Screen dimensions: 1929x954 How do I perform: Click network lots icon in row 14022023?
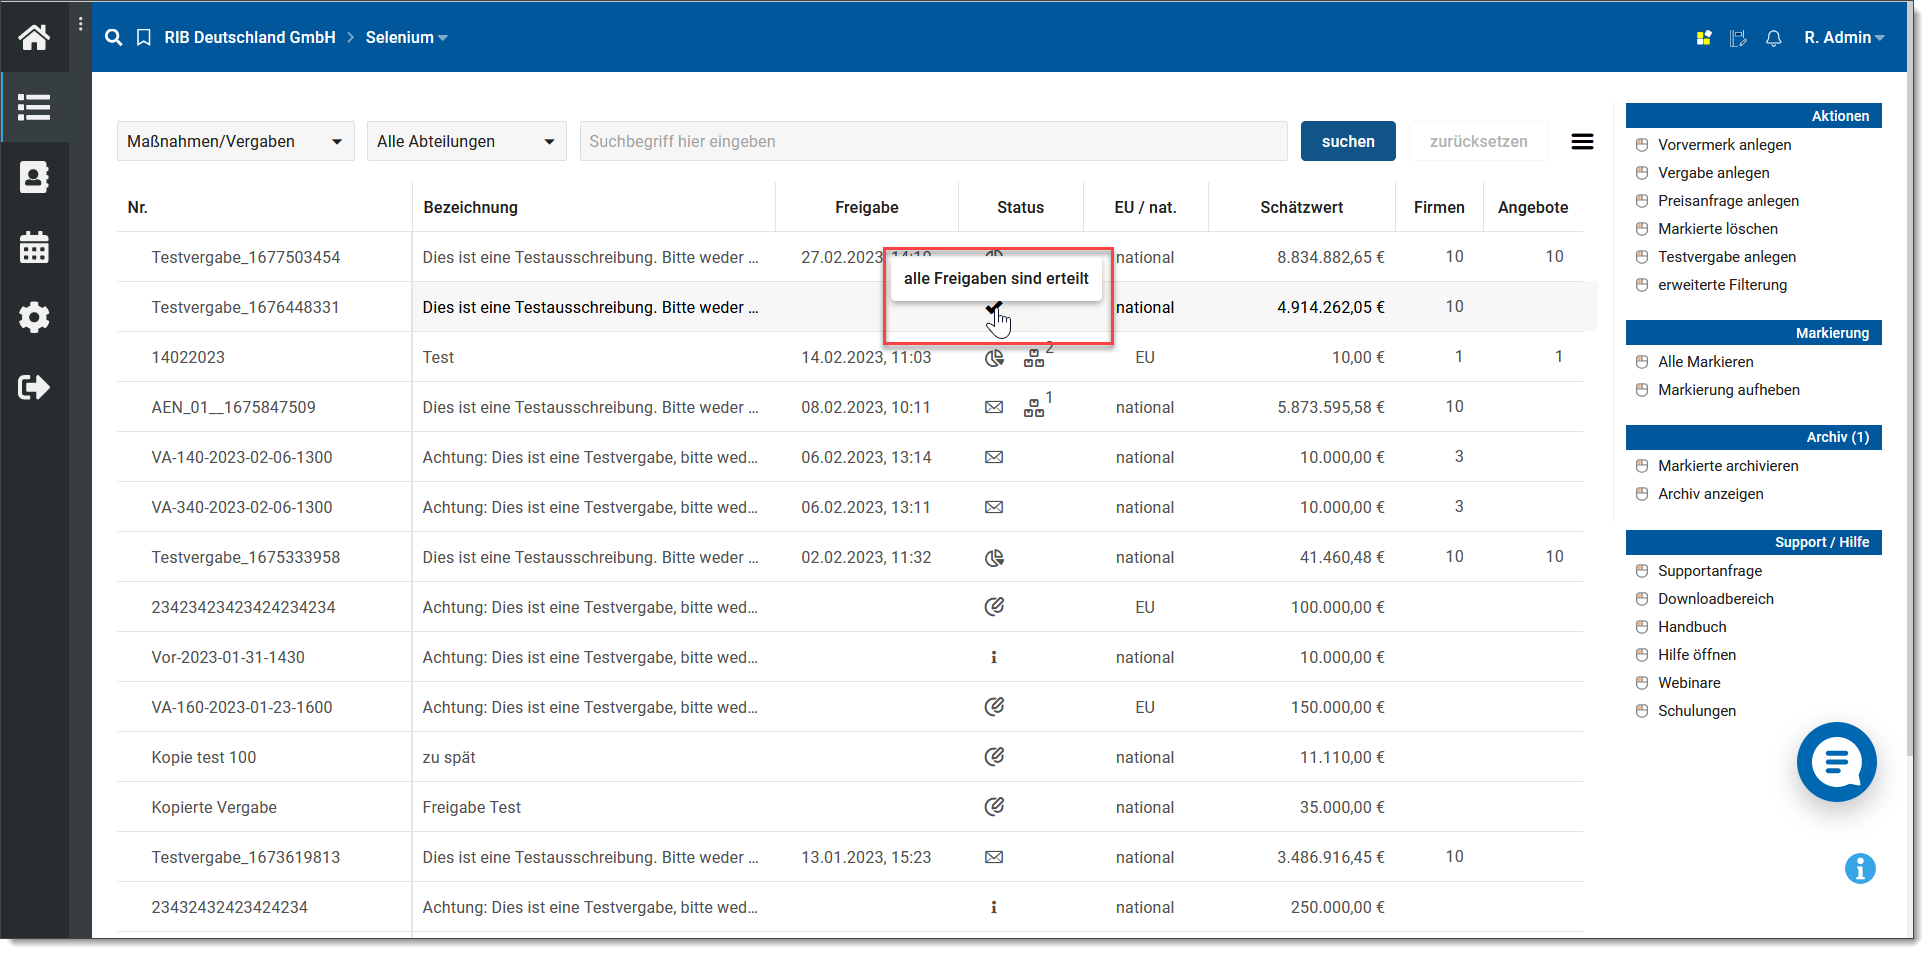[x=1034, y=359]
